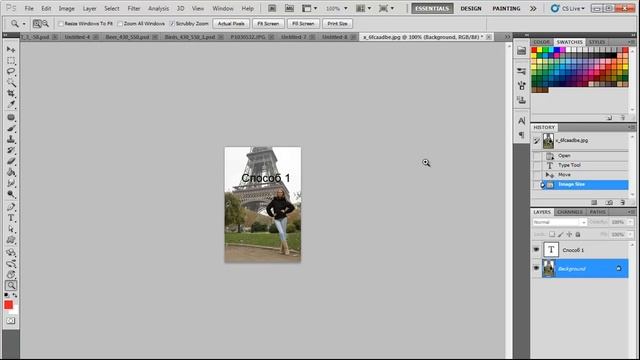This screenshot has width=640, height=360.
Task: Open the layer Fill dropdown arrow
Action: click(631, 234)
